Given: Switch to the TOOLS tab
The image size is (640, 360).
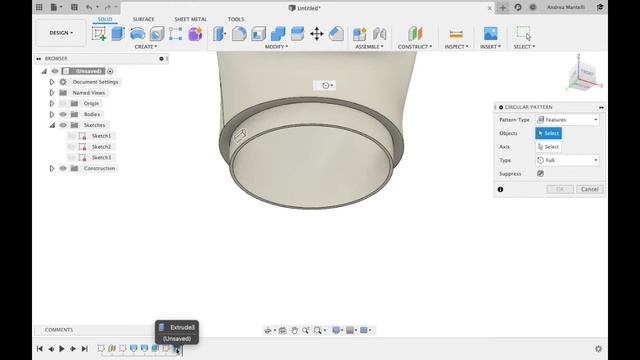Looking at the screenshot, I should coord(236,19).
